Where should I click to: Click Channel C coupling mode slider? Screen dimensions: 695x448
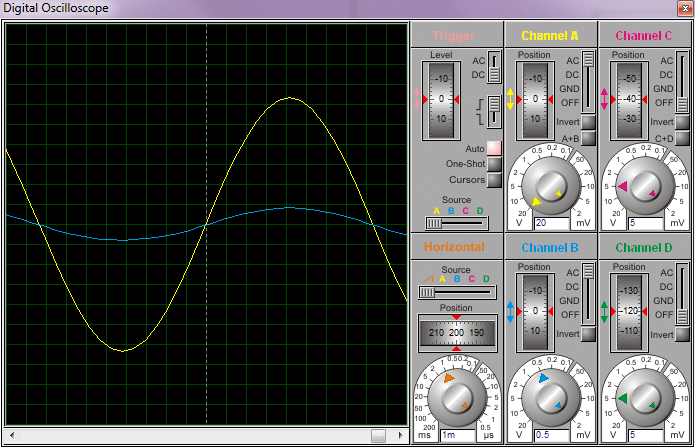[682, 82]
